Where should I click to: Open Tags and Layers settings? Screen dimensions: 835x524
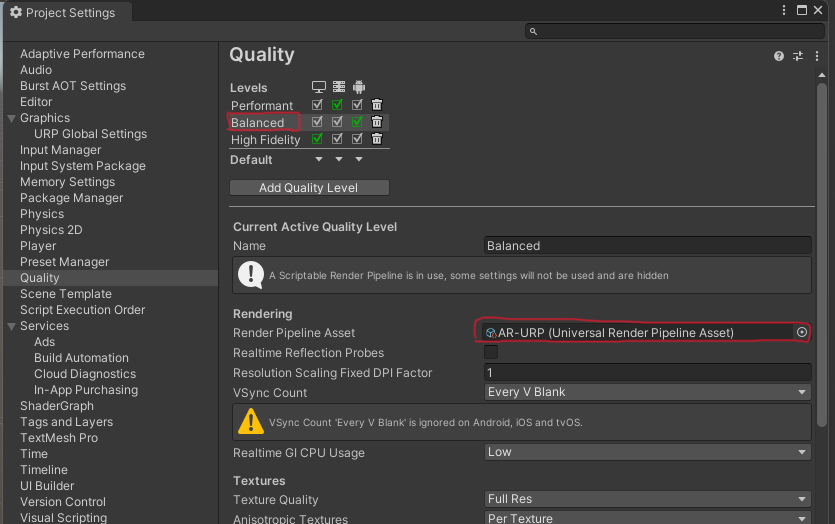(67, 421)
